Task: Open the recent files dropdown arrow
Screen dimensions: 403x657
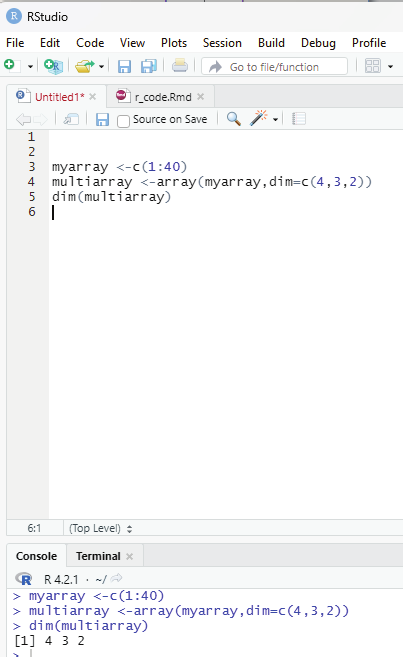Action: point(101,66)
